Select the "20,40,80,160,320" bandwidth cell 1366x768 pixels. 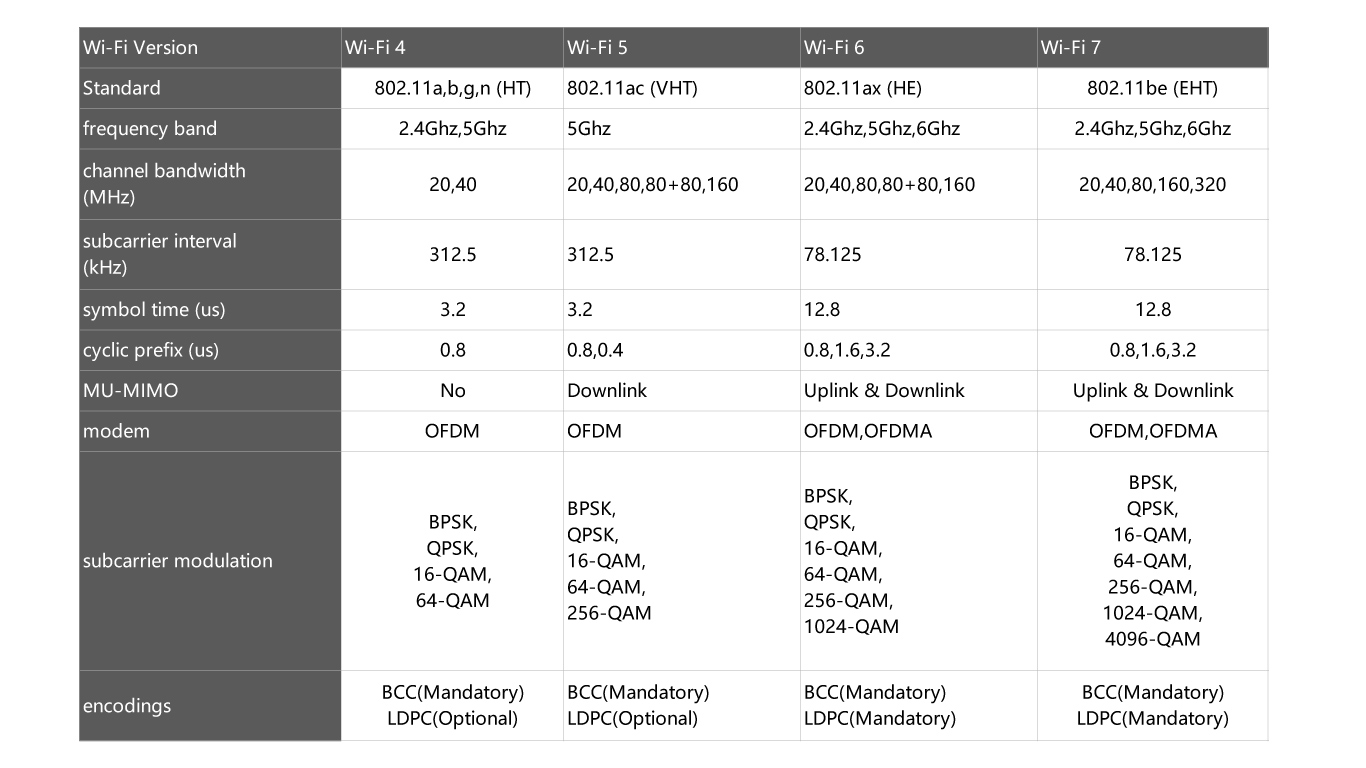1152,184
